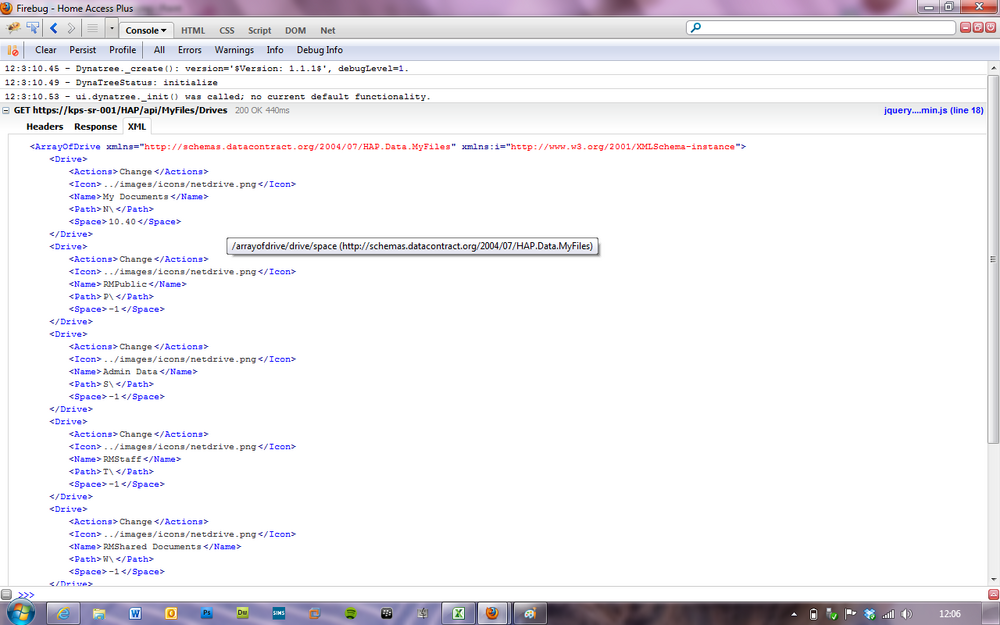Open the jquery min.js line 18 link
Image resolution: width=1000 pixels, height=625 pixels.
point(934,110)
